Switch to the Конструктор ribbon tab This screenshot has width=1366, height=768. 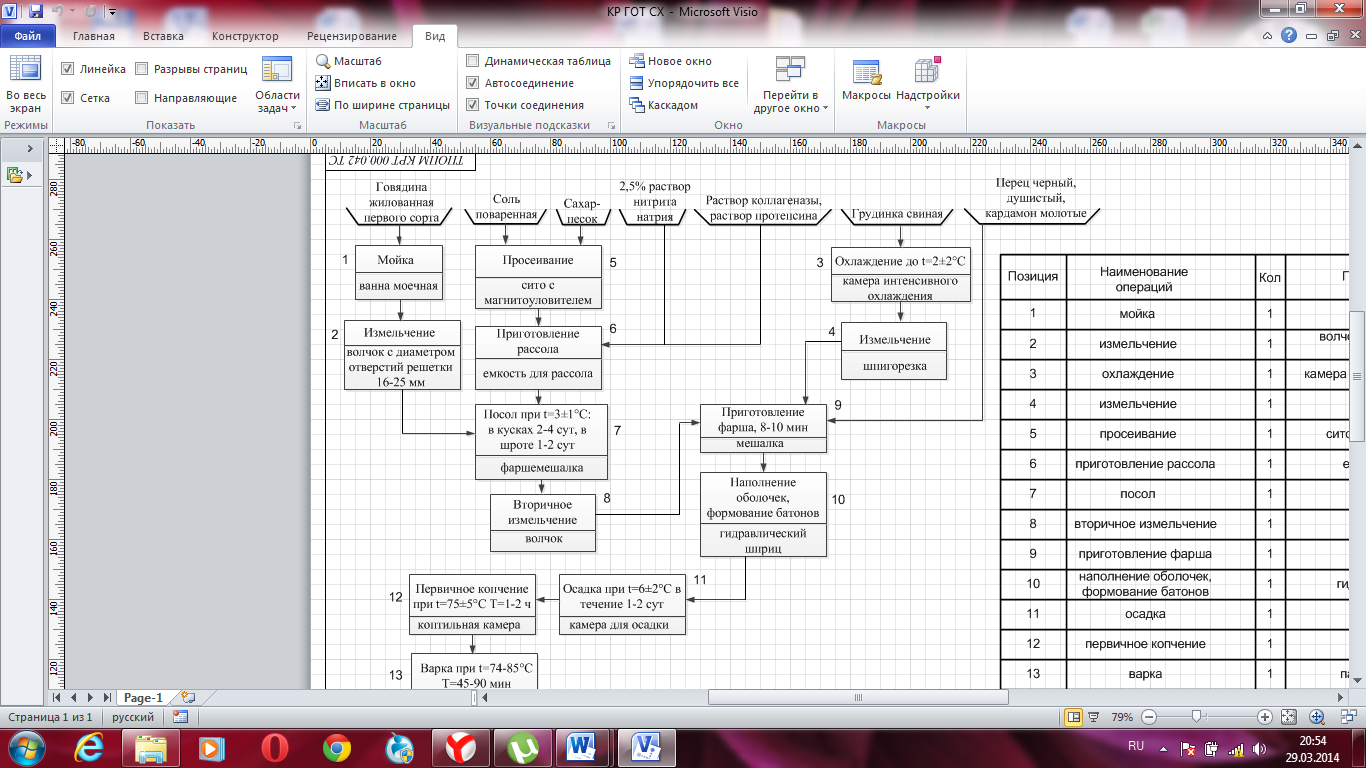pos(245,36)
